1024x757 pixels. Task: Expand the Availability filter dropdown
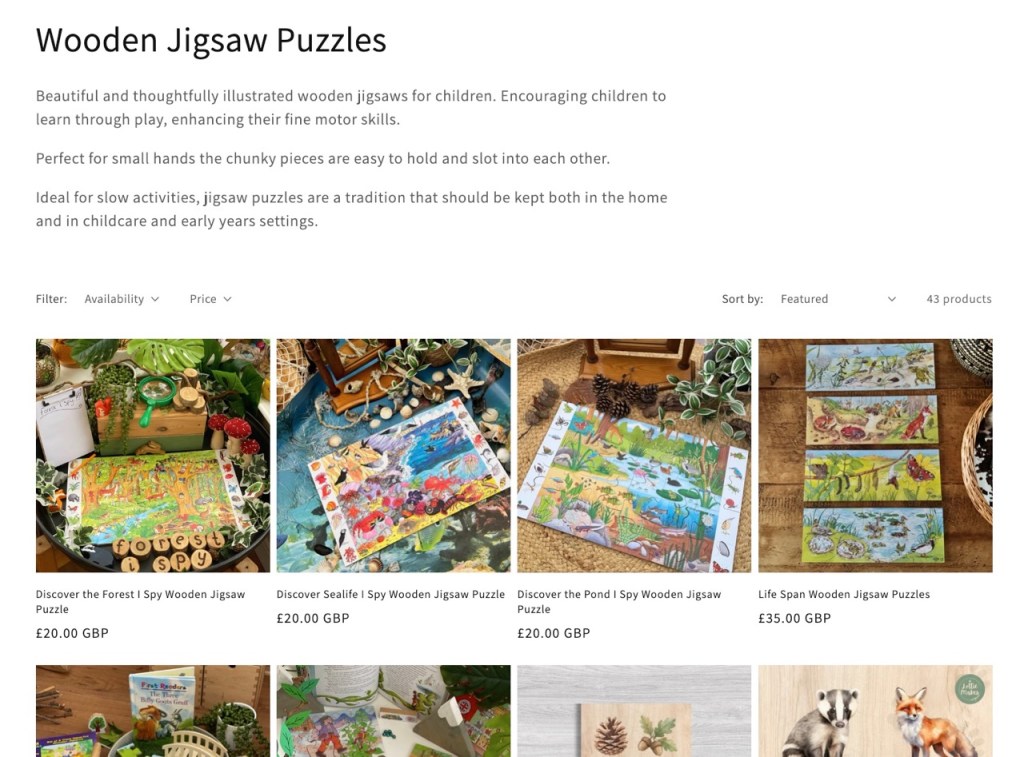[121, 298]
